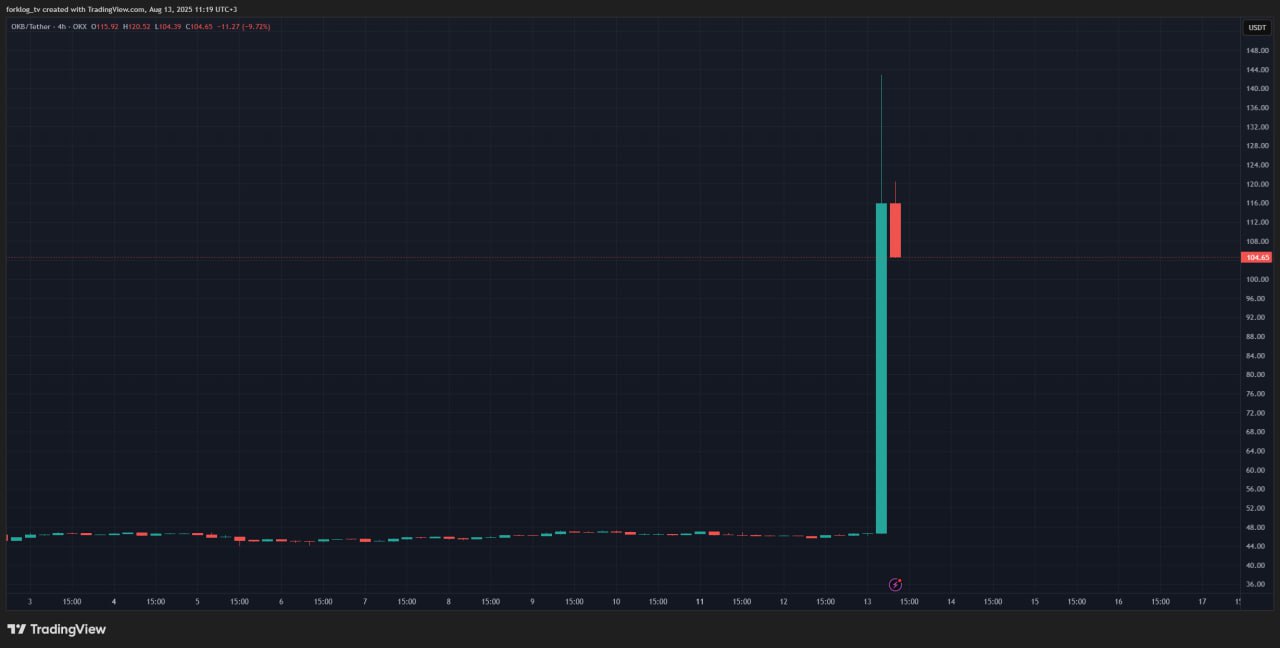This screenshot has width=1280, height=648.
Task: Click the 124.00 price scale label
Action: (1257, 164)
